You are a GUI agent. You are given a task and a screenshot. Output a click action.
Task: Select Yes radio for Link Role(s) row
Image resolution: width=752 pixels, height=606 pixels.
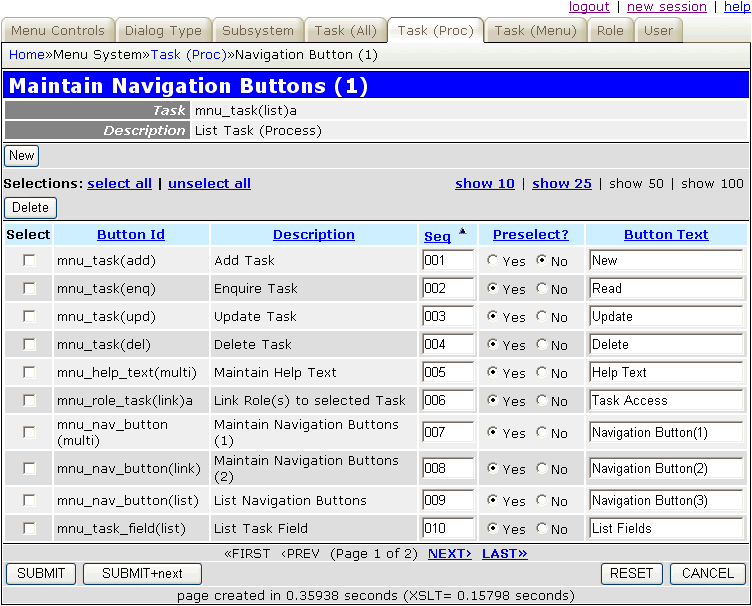point(492,400)
